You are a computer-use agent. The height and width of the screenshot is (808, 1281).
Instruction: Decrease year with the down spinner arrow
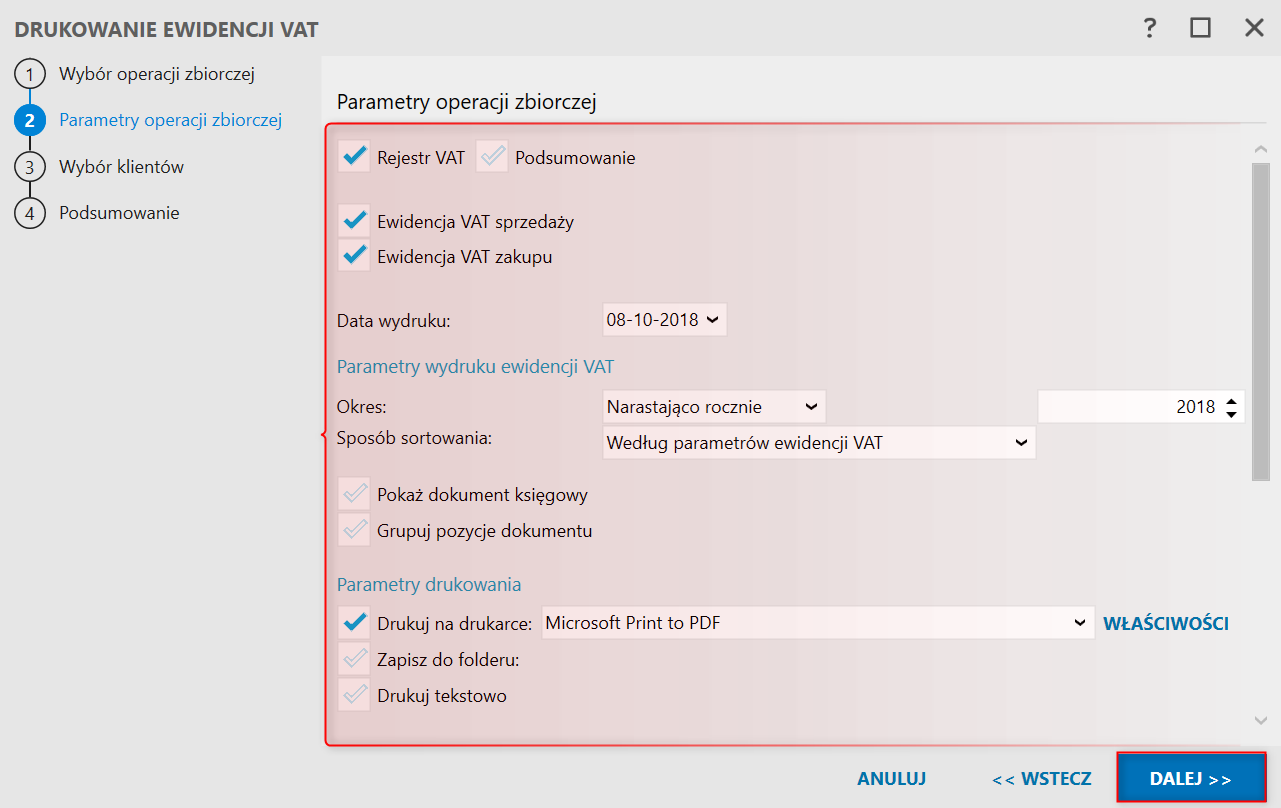click(1232, 414)
